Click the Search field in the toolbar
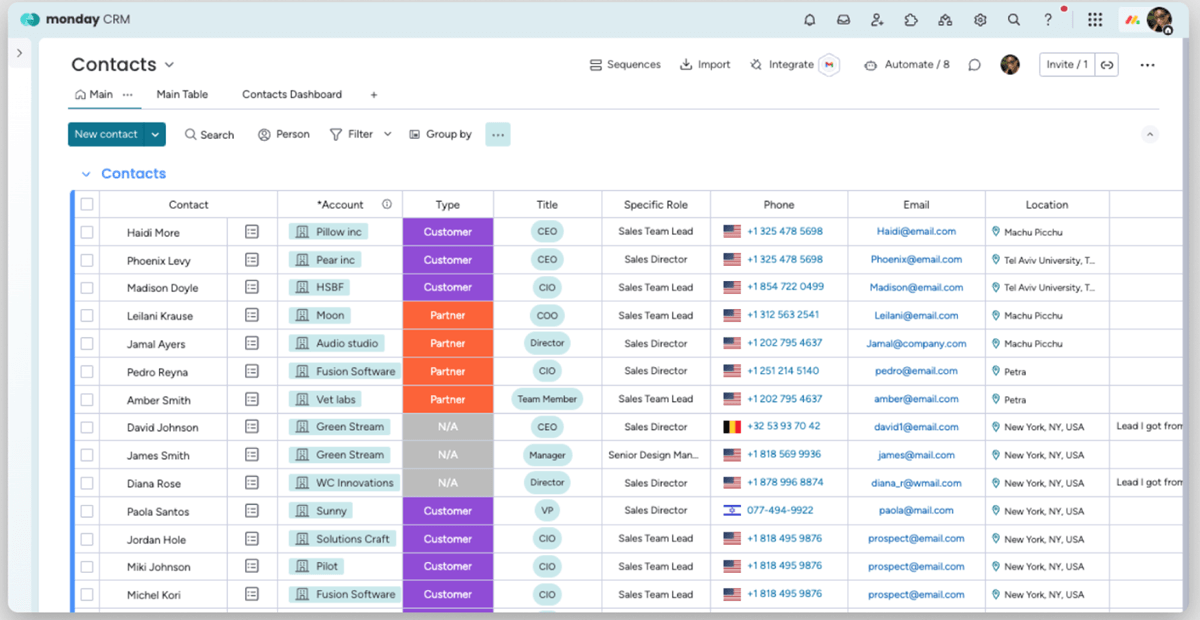The height and width of the screenshot is (620, 1200). click(209, 134)
